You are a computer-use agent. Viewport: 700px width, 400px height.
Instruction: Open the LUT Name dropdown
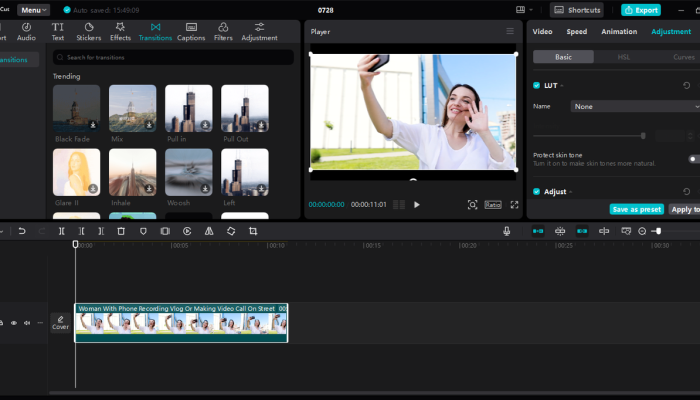pos(634,106)
